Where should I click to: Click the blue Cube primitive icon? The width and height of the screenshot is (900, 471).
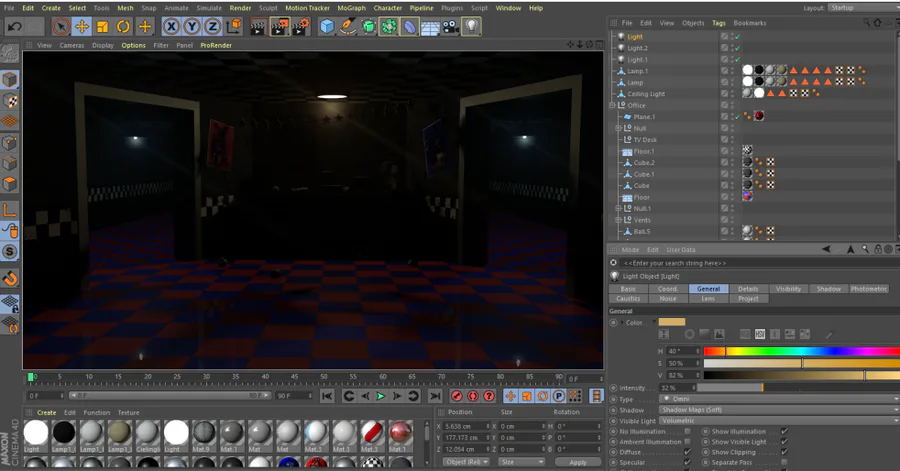tap(327, 26)
